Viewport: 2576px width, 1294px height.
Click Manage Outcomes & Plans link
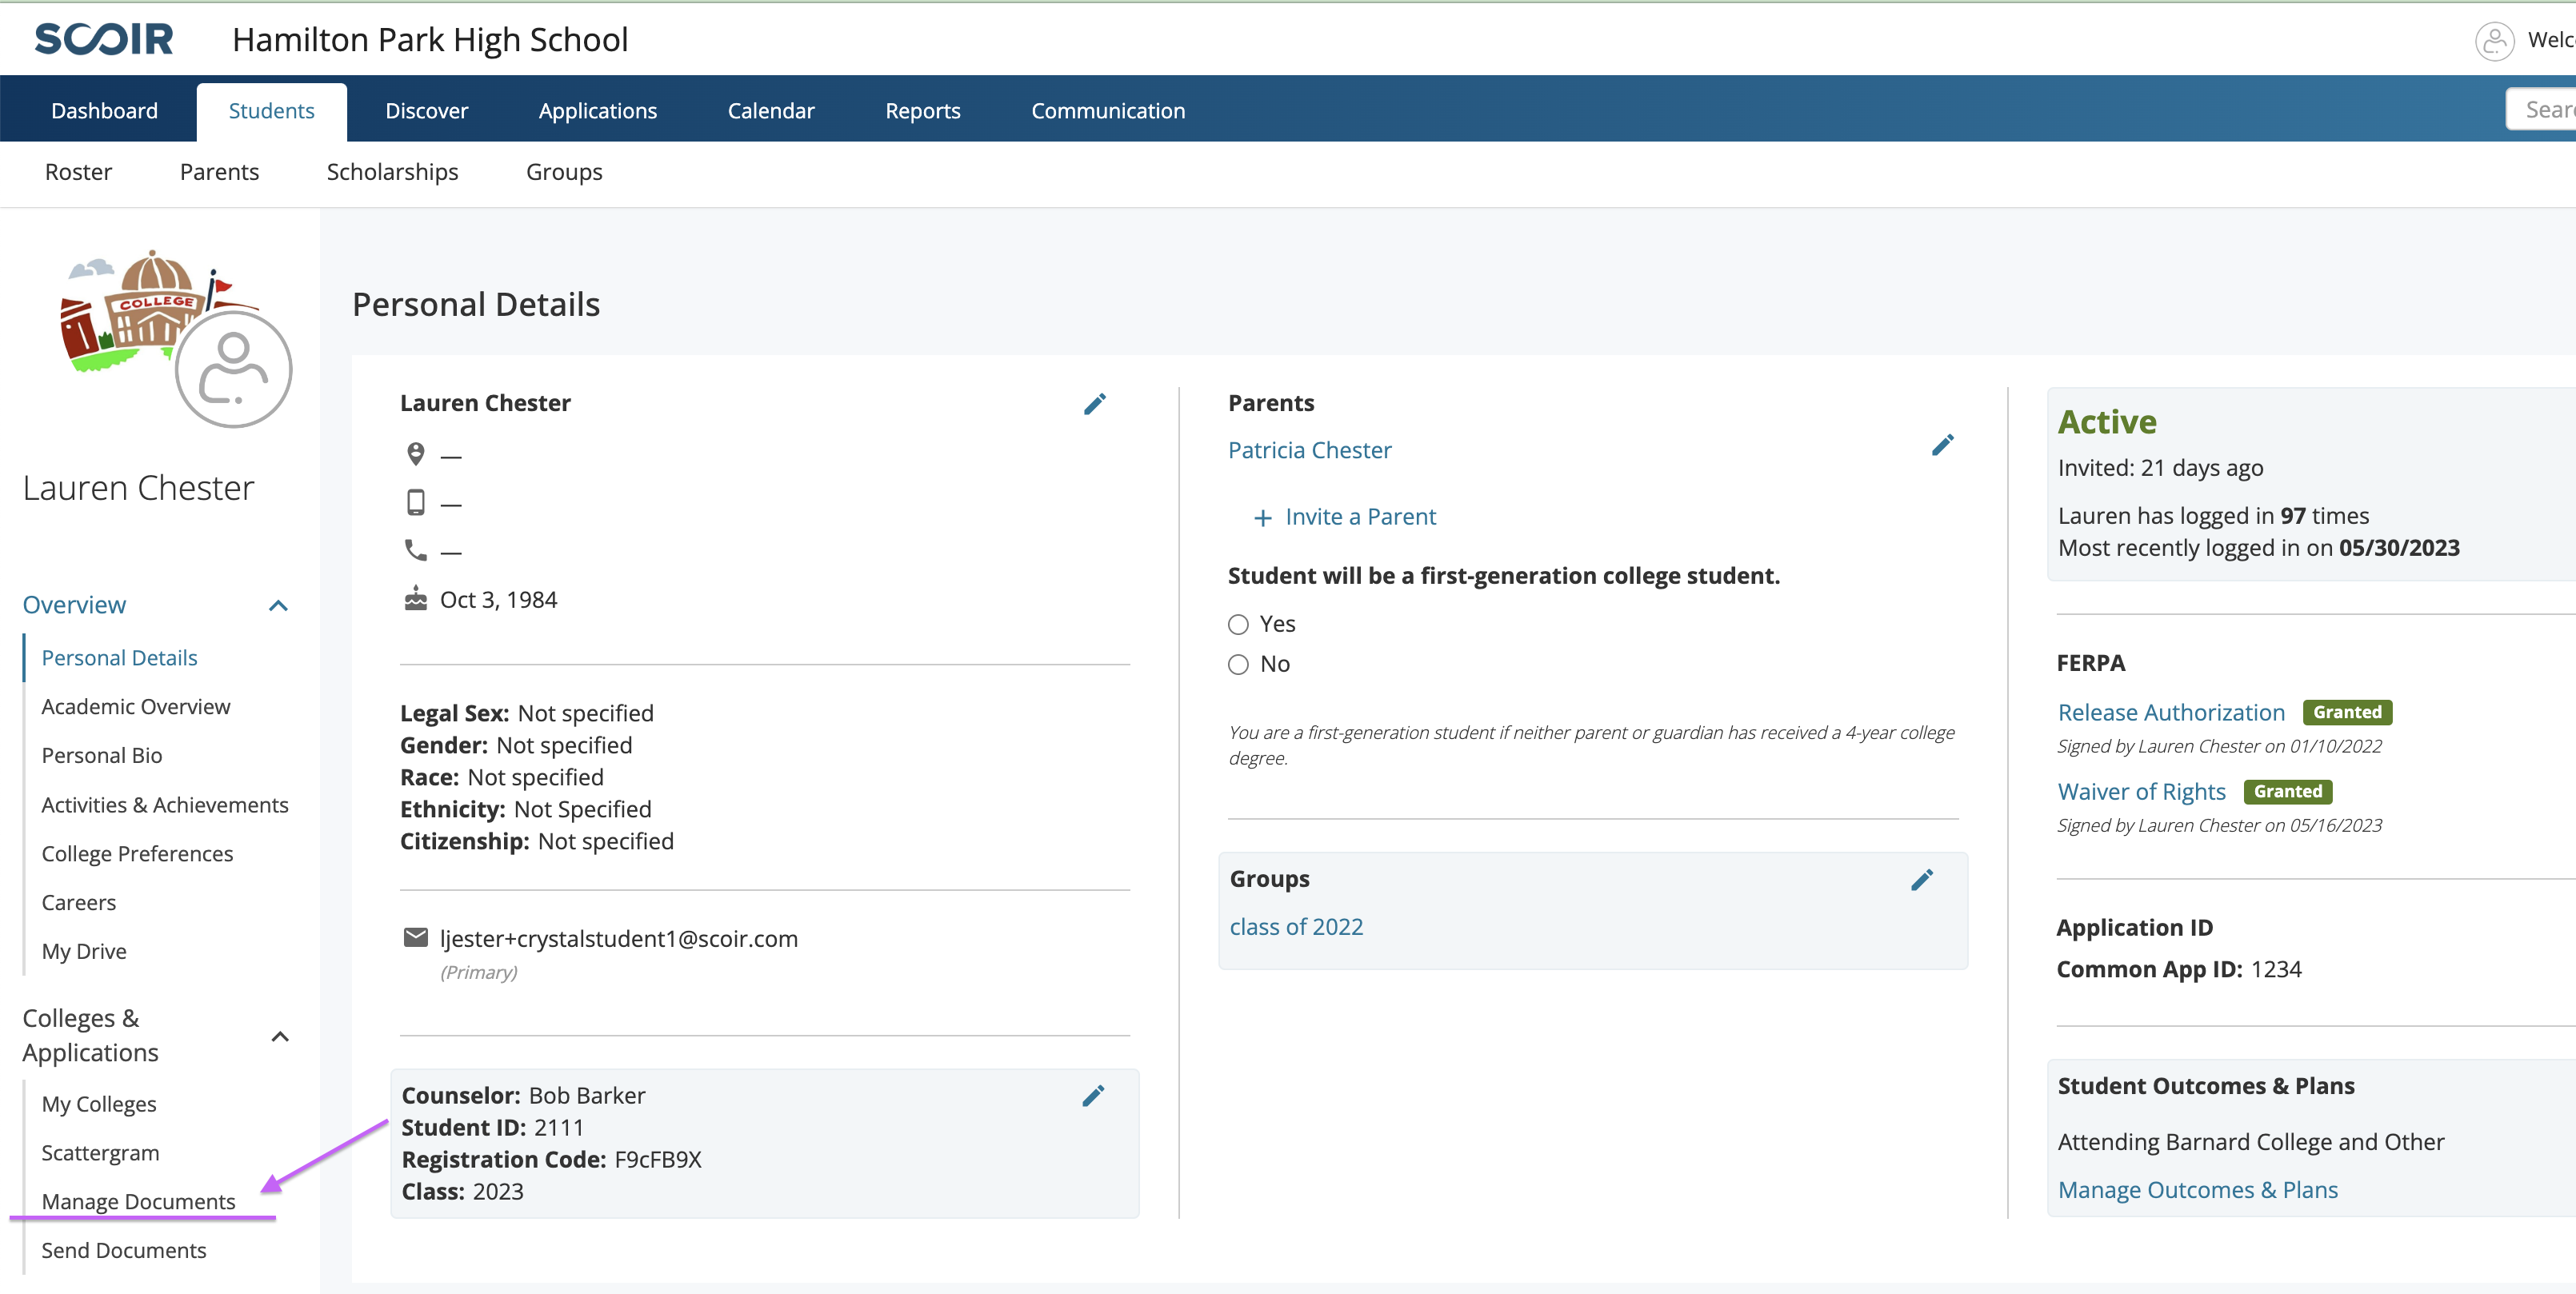2197,1191
